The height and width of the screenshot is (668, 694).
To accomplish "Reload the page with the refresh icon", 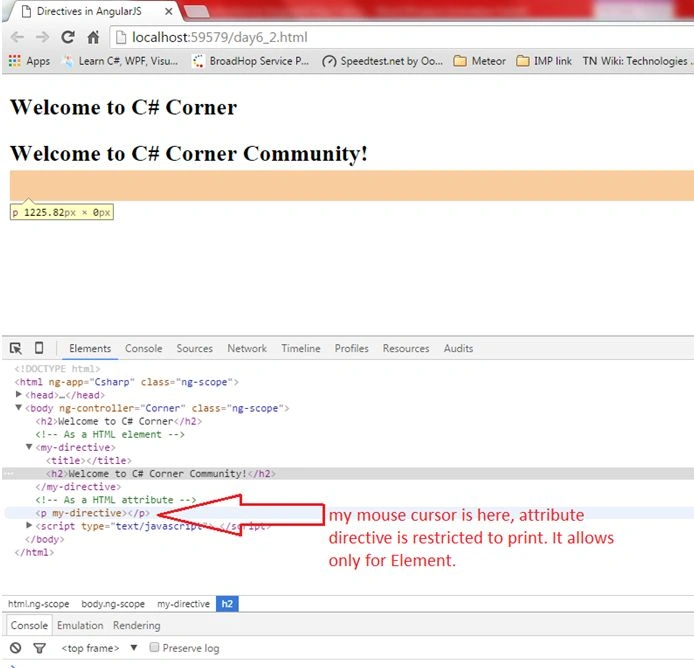I will 68,37.
